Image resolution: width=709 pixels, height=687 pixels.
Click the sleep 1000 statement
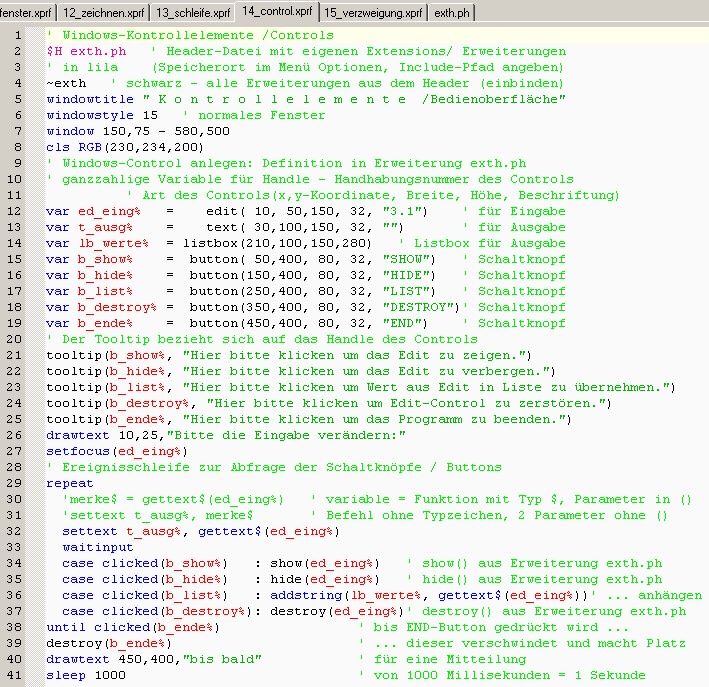(86, 675)
